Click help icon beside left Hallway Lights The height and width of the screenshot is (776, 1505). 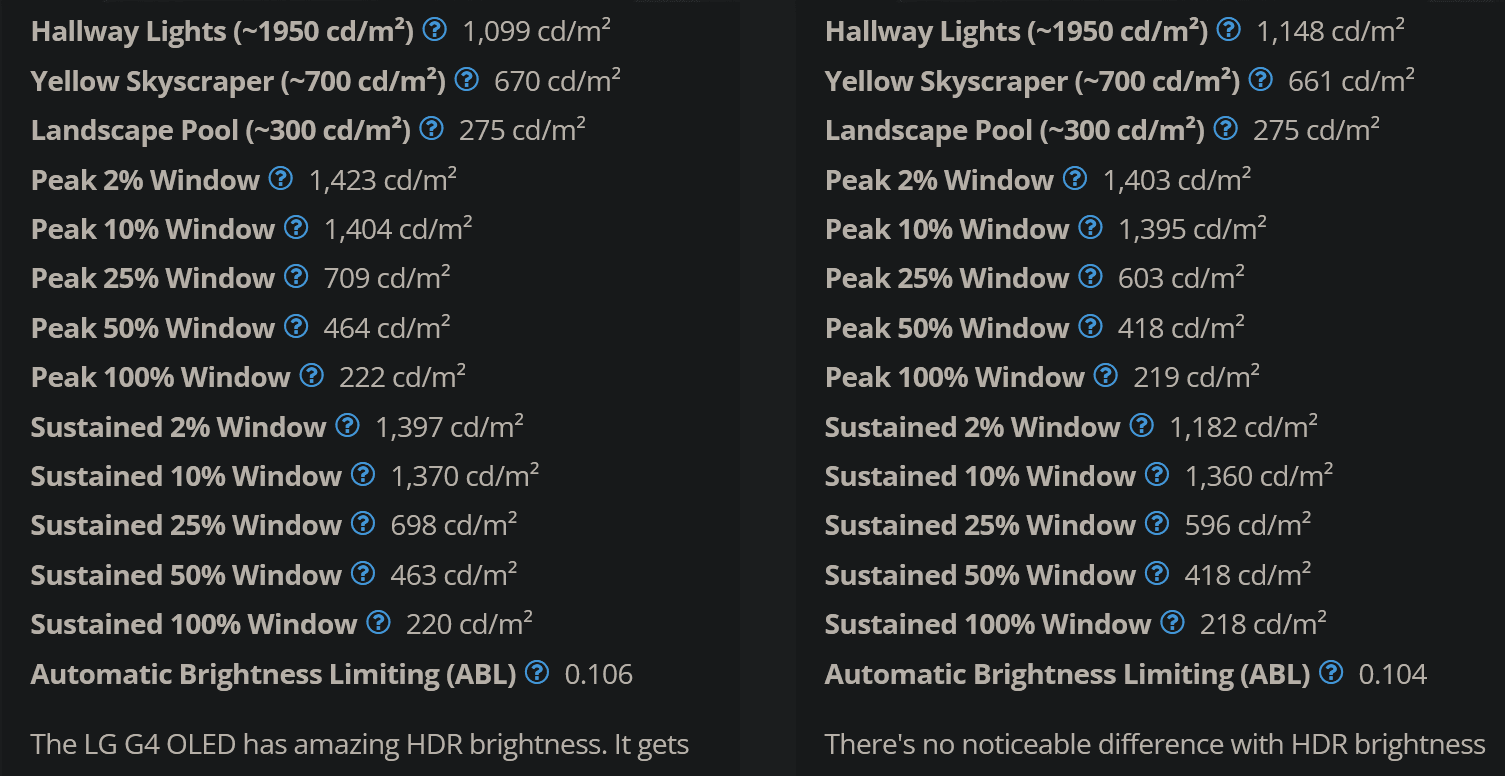pyautogui.click(x=434, y=30)
